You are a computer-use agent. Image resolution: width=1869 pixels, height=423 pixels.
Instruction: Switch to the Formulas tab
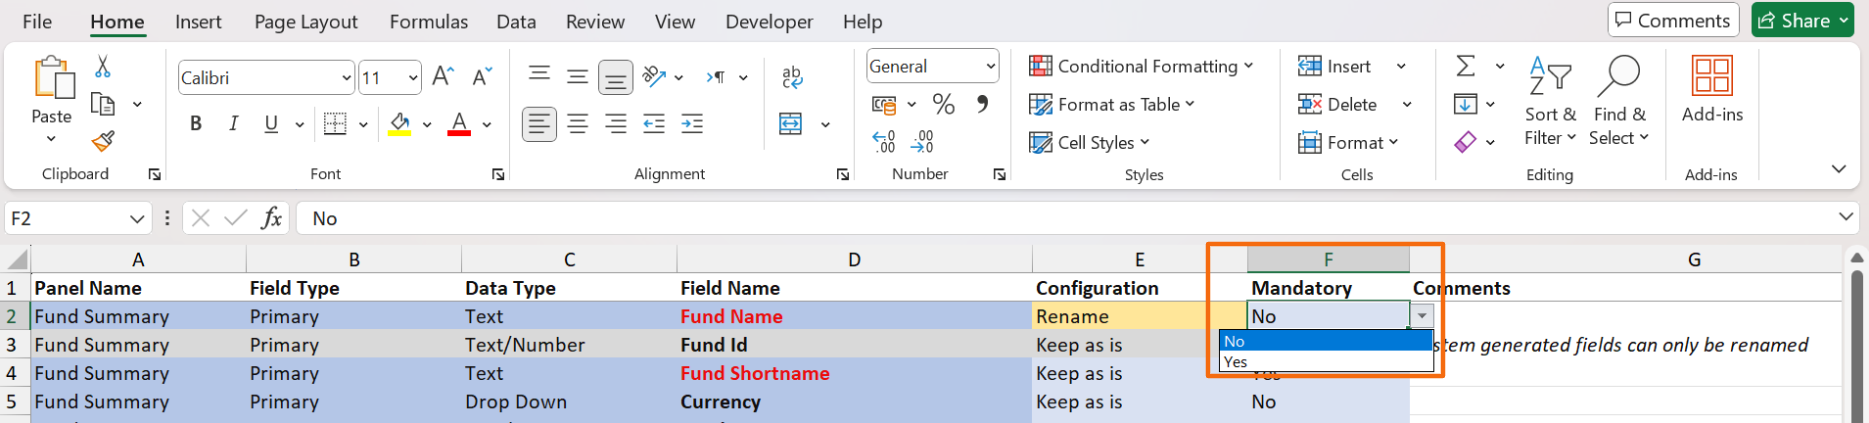coord(428,21)
